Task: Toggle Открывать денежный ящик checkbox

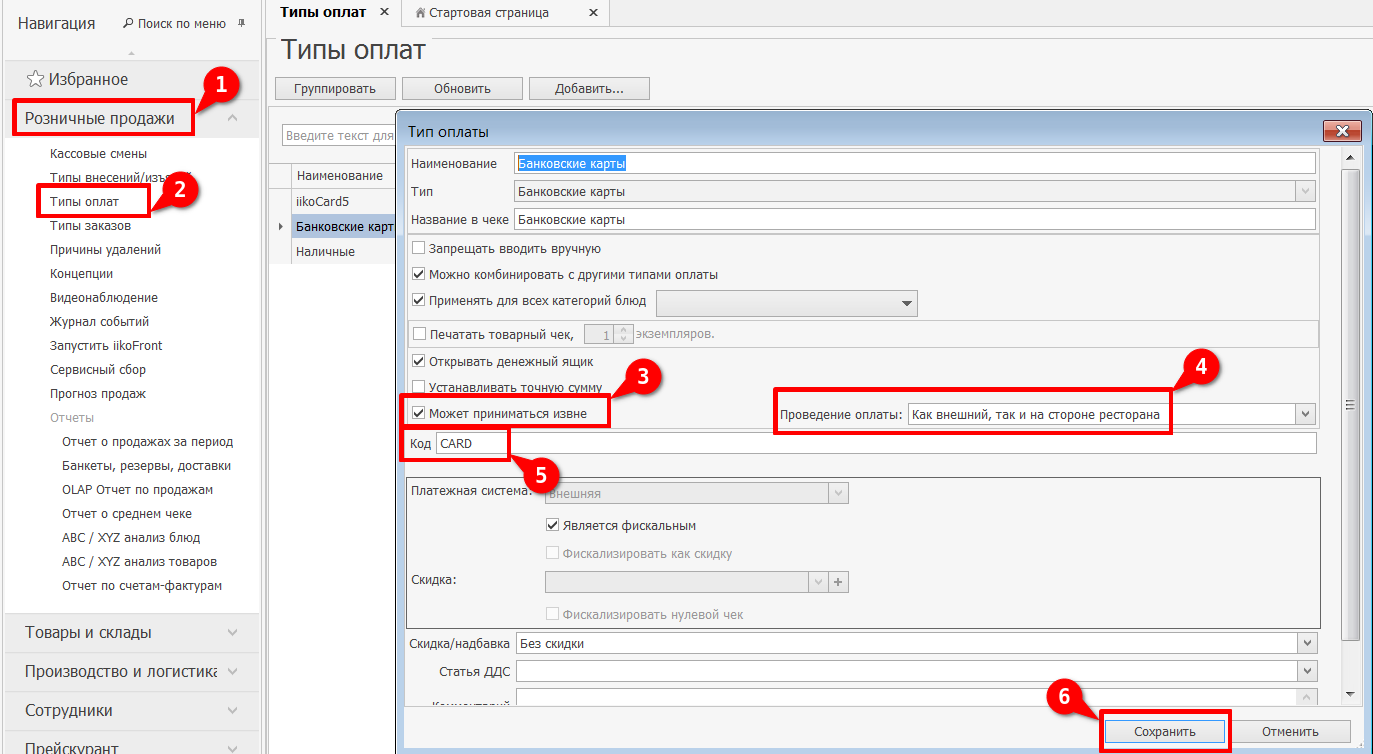Action: point(419,361)
